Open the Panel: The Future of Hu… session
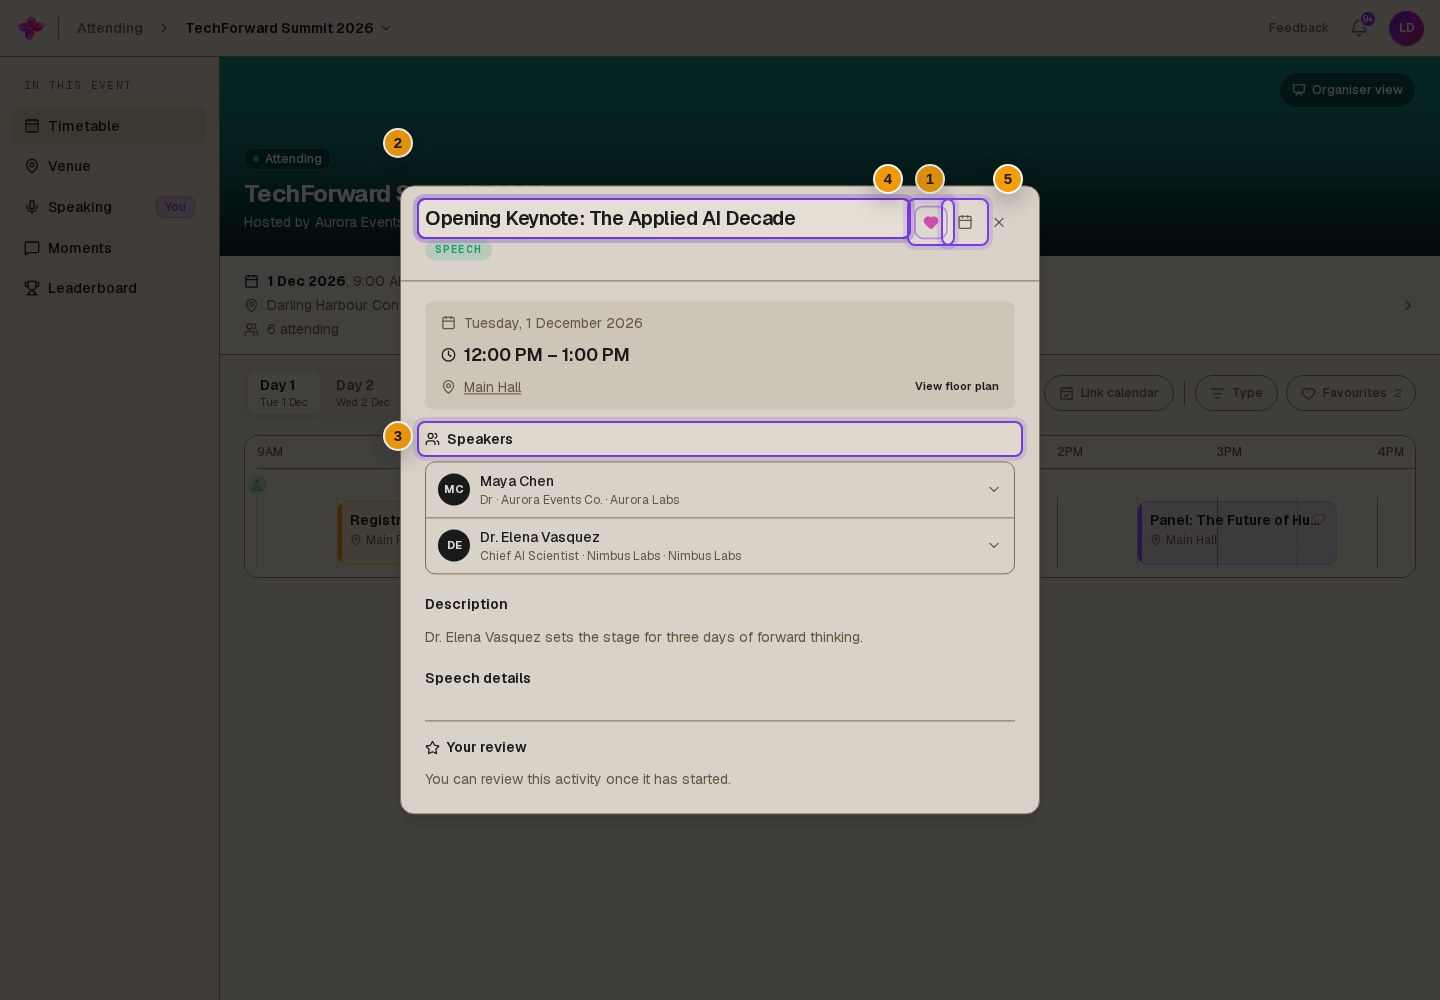1440x1000 pixels. pyautogui.click(x=1237, y=533)
